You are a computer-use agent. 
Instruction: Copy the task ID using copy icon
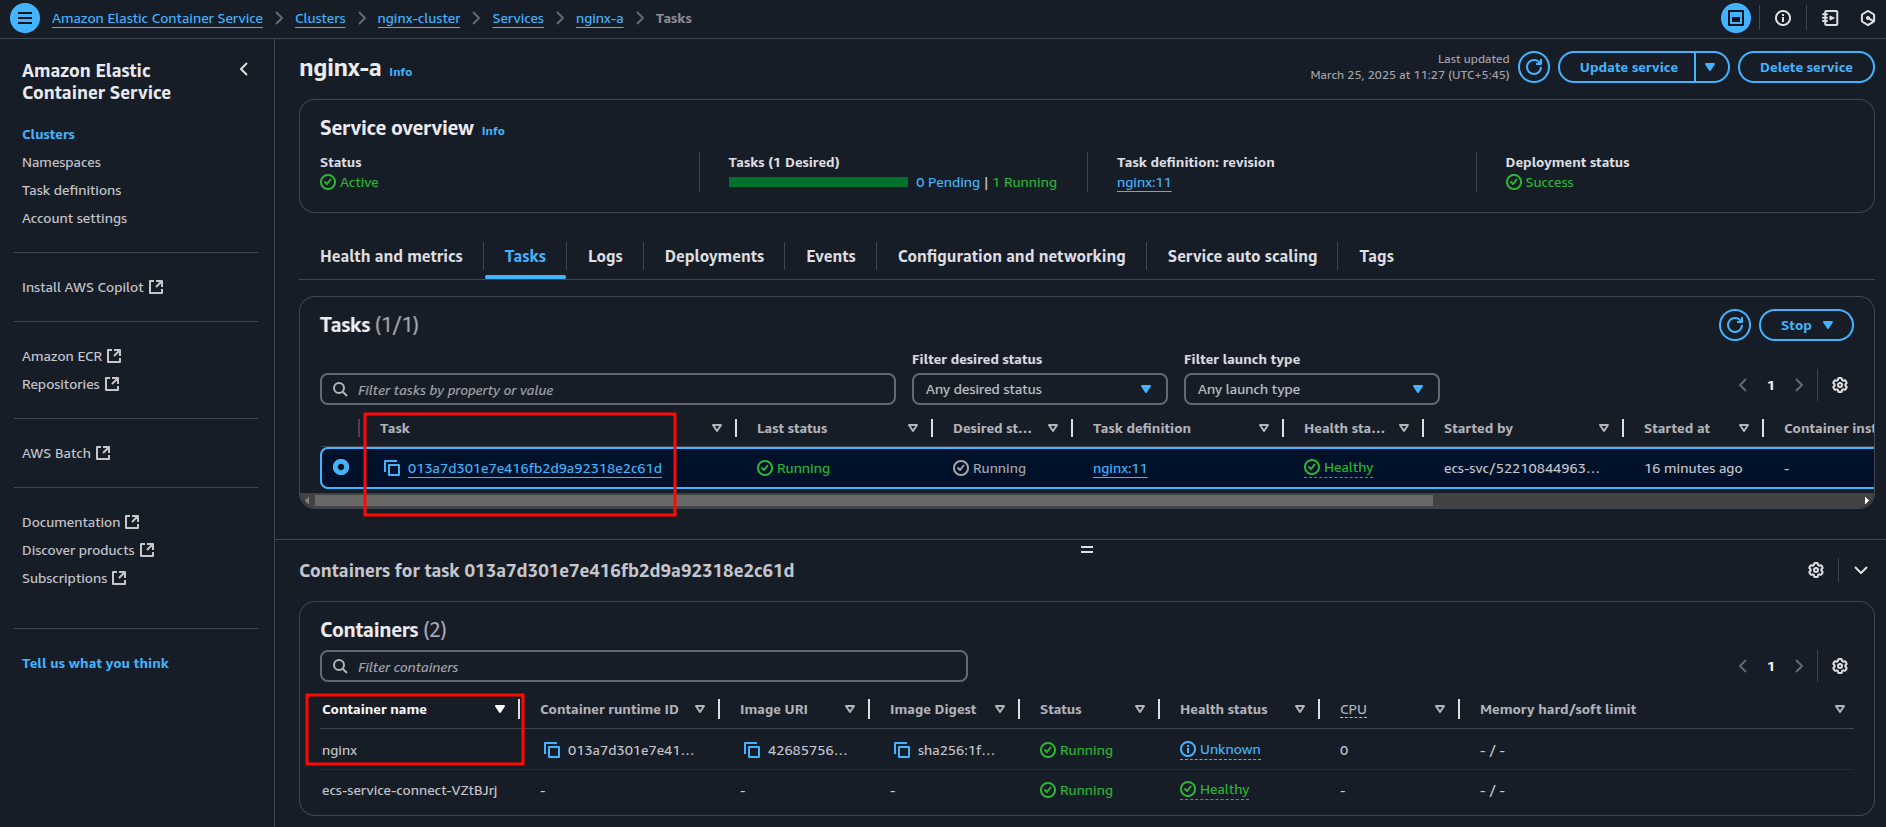point(392,468)
